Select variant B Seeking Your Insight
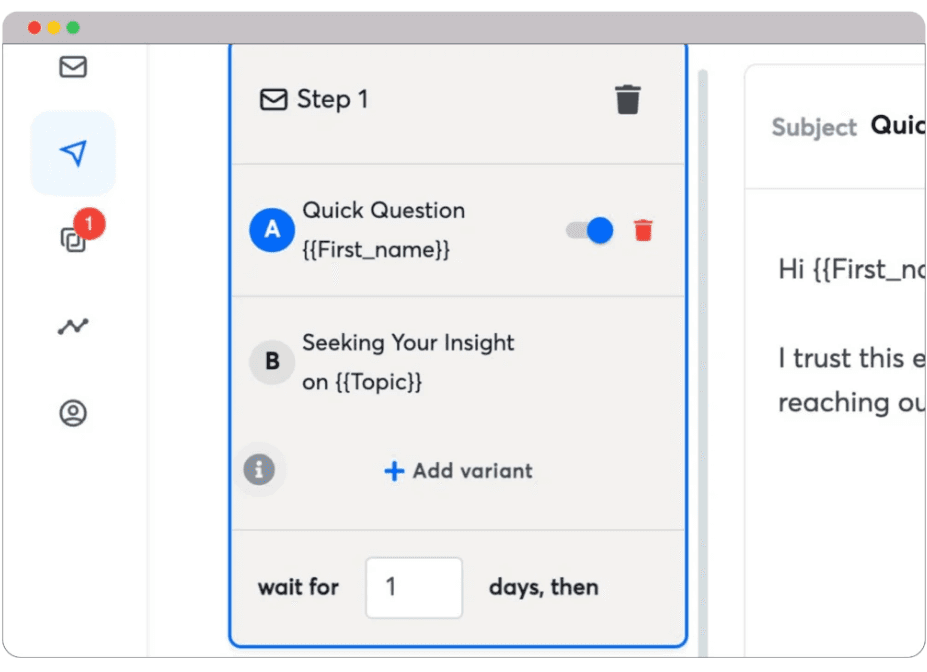 click(x=408, y=362)
